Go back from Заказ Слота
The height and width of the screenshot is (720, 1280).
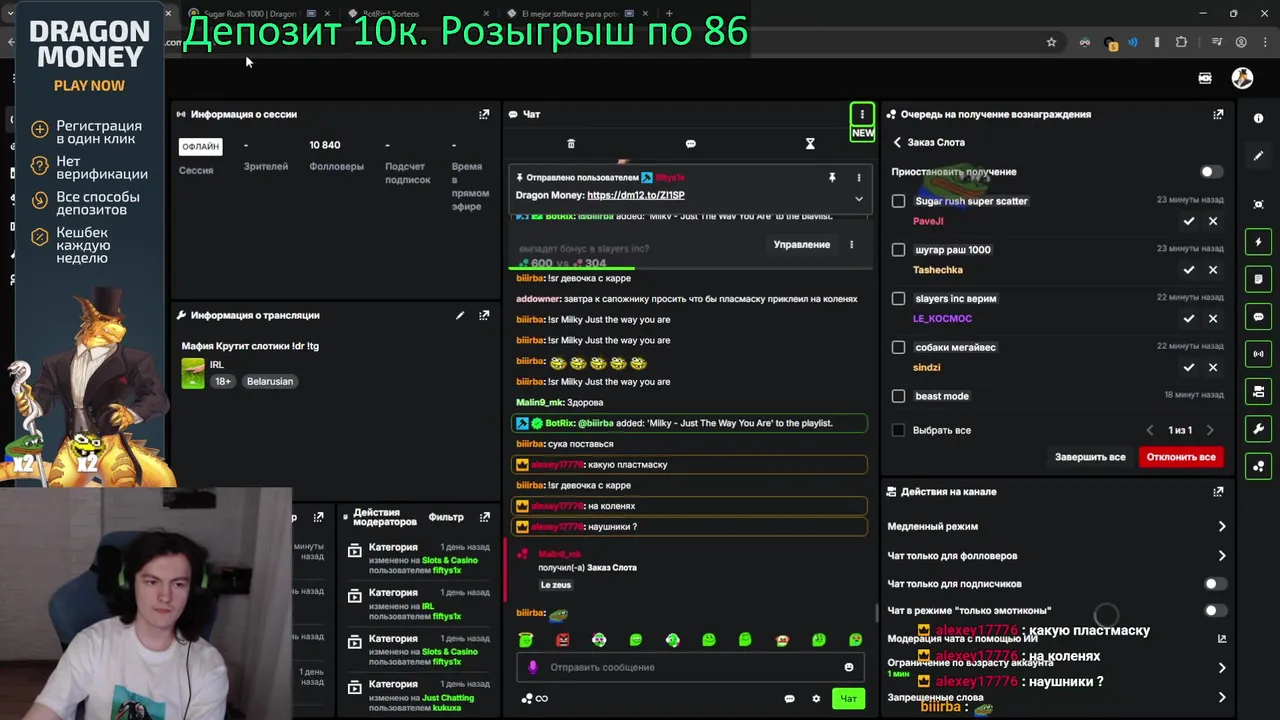pos(897,142)
